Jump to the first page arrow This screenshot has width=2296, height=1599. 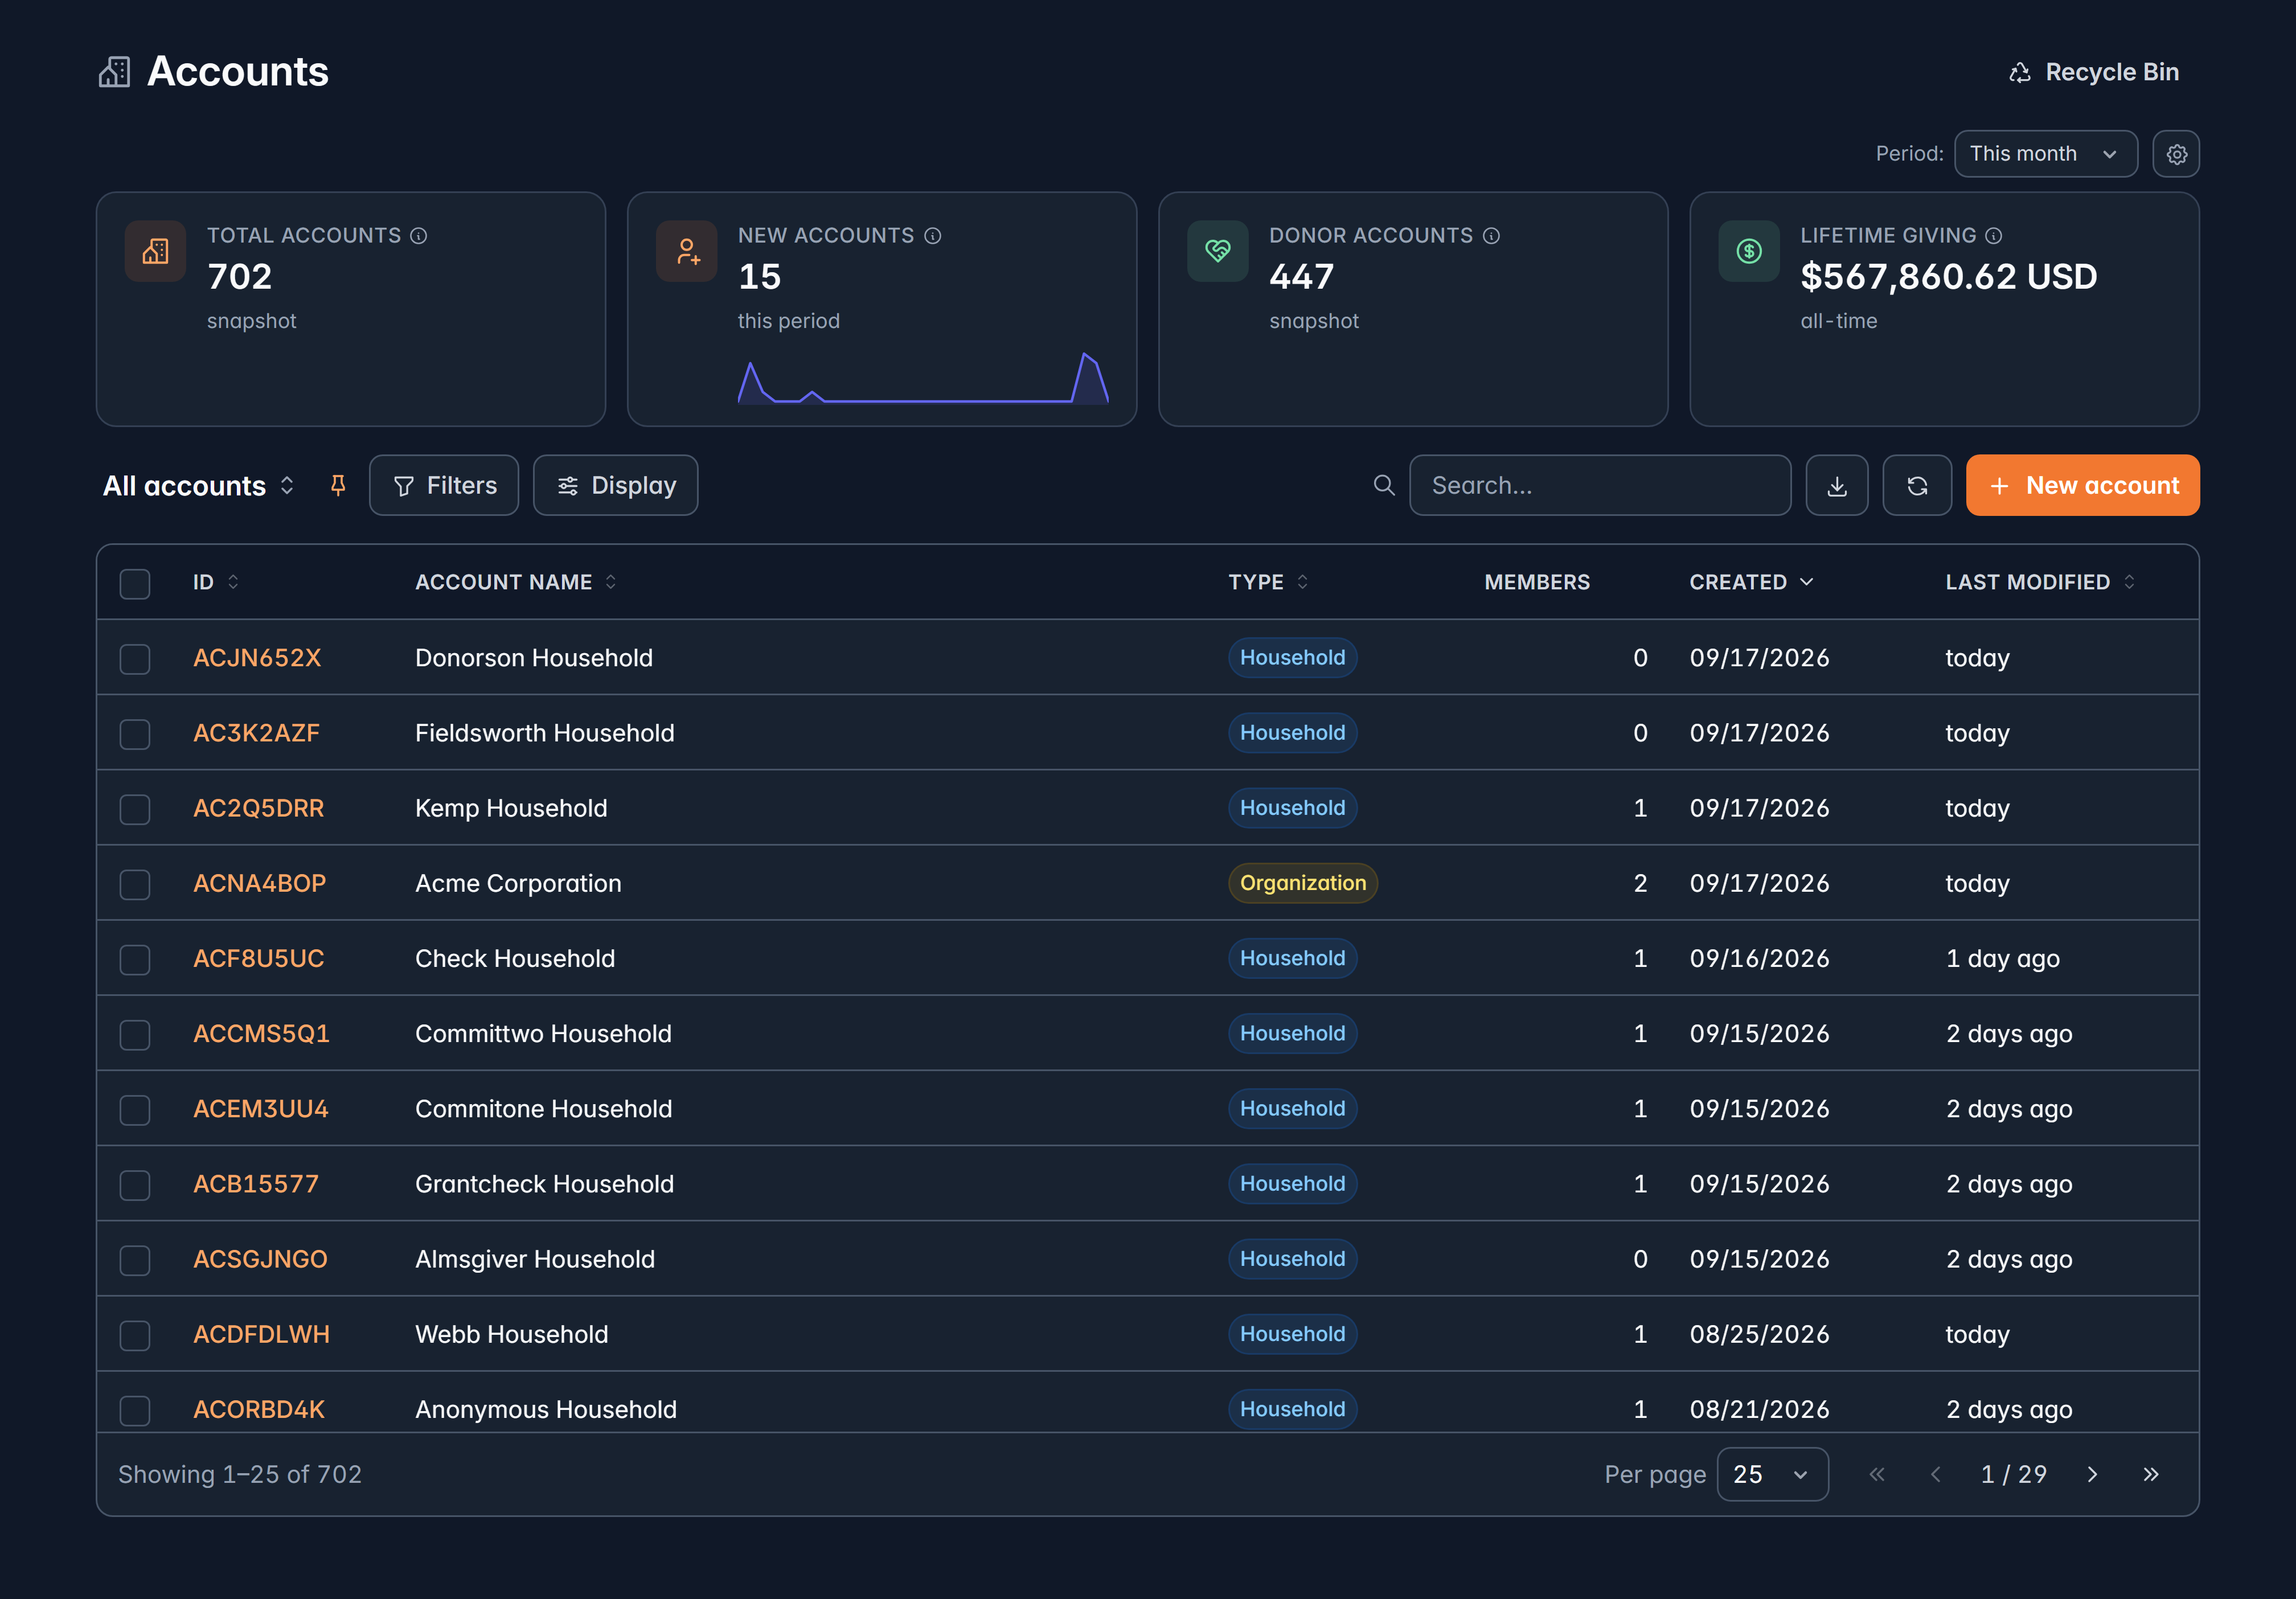[1877, 1474]
